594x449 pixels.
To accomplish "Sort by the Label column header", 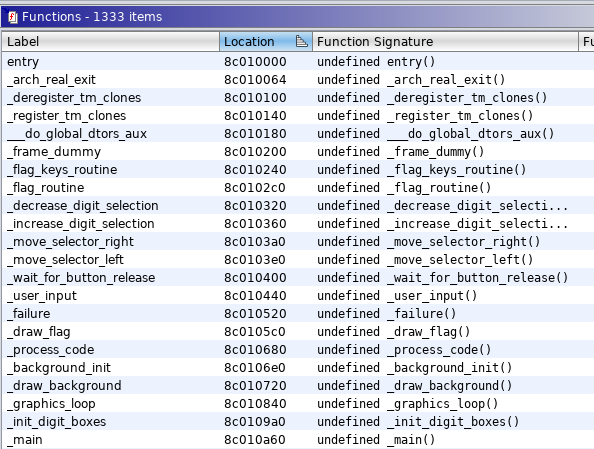I will tap(111, 42).
